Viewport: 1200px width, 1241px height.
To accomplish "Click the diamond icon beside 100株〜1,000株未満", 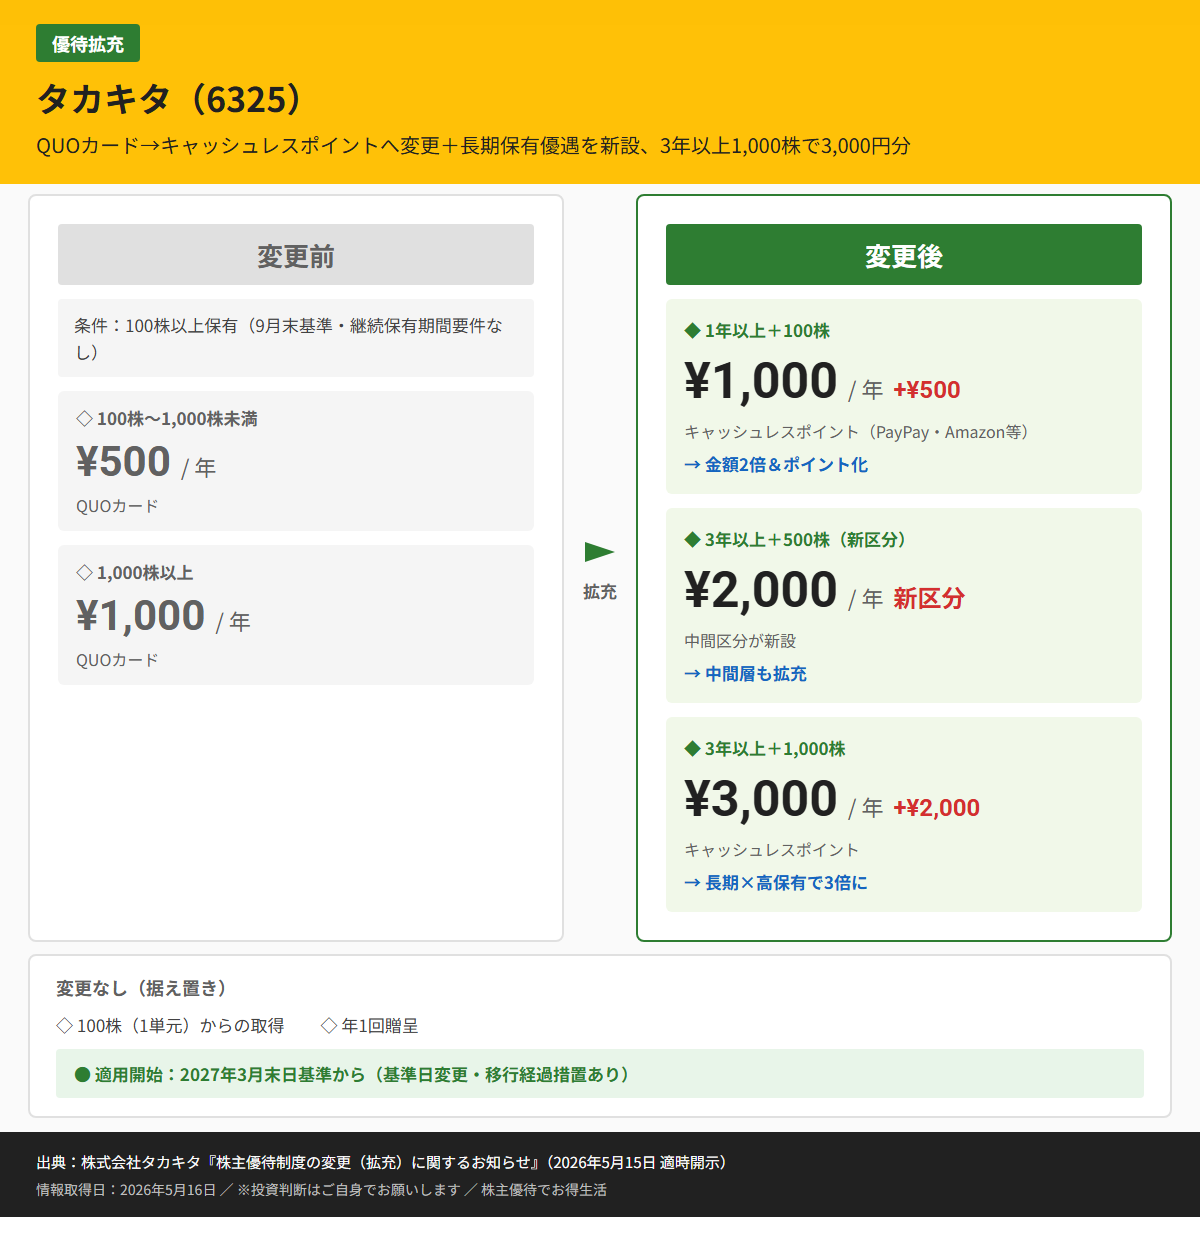I will point(84,419).
